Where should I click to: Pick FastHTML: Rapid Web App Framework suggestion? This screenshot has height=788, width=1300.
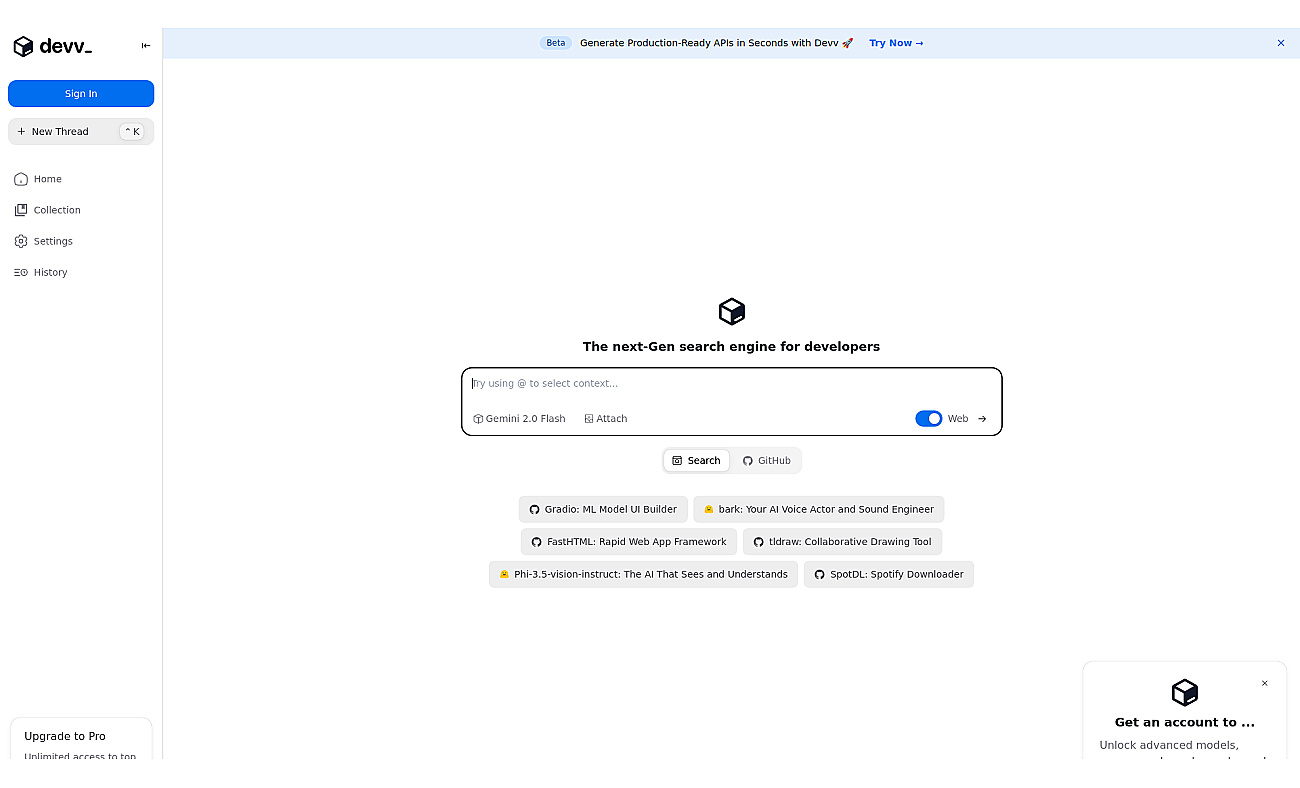click(629, 542)
